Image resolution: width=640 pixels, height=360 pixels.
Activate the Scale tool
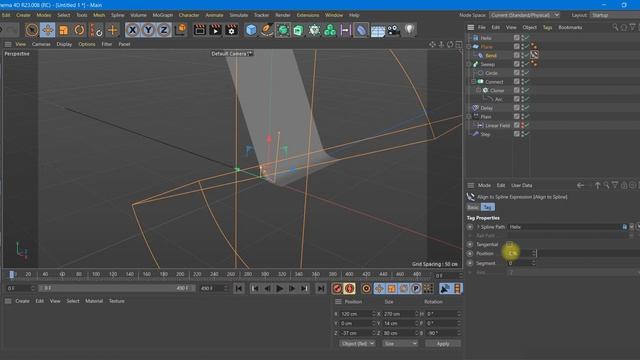click(63, 30)
